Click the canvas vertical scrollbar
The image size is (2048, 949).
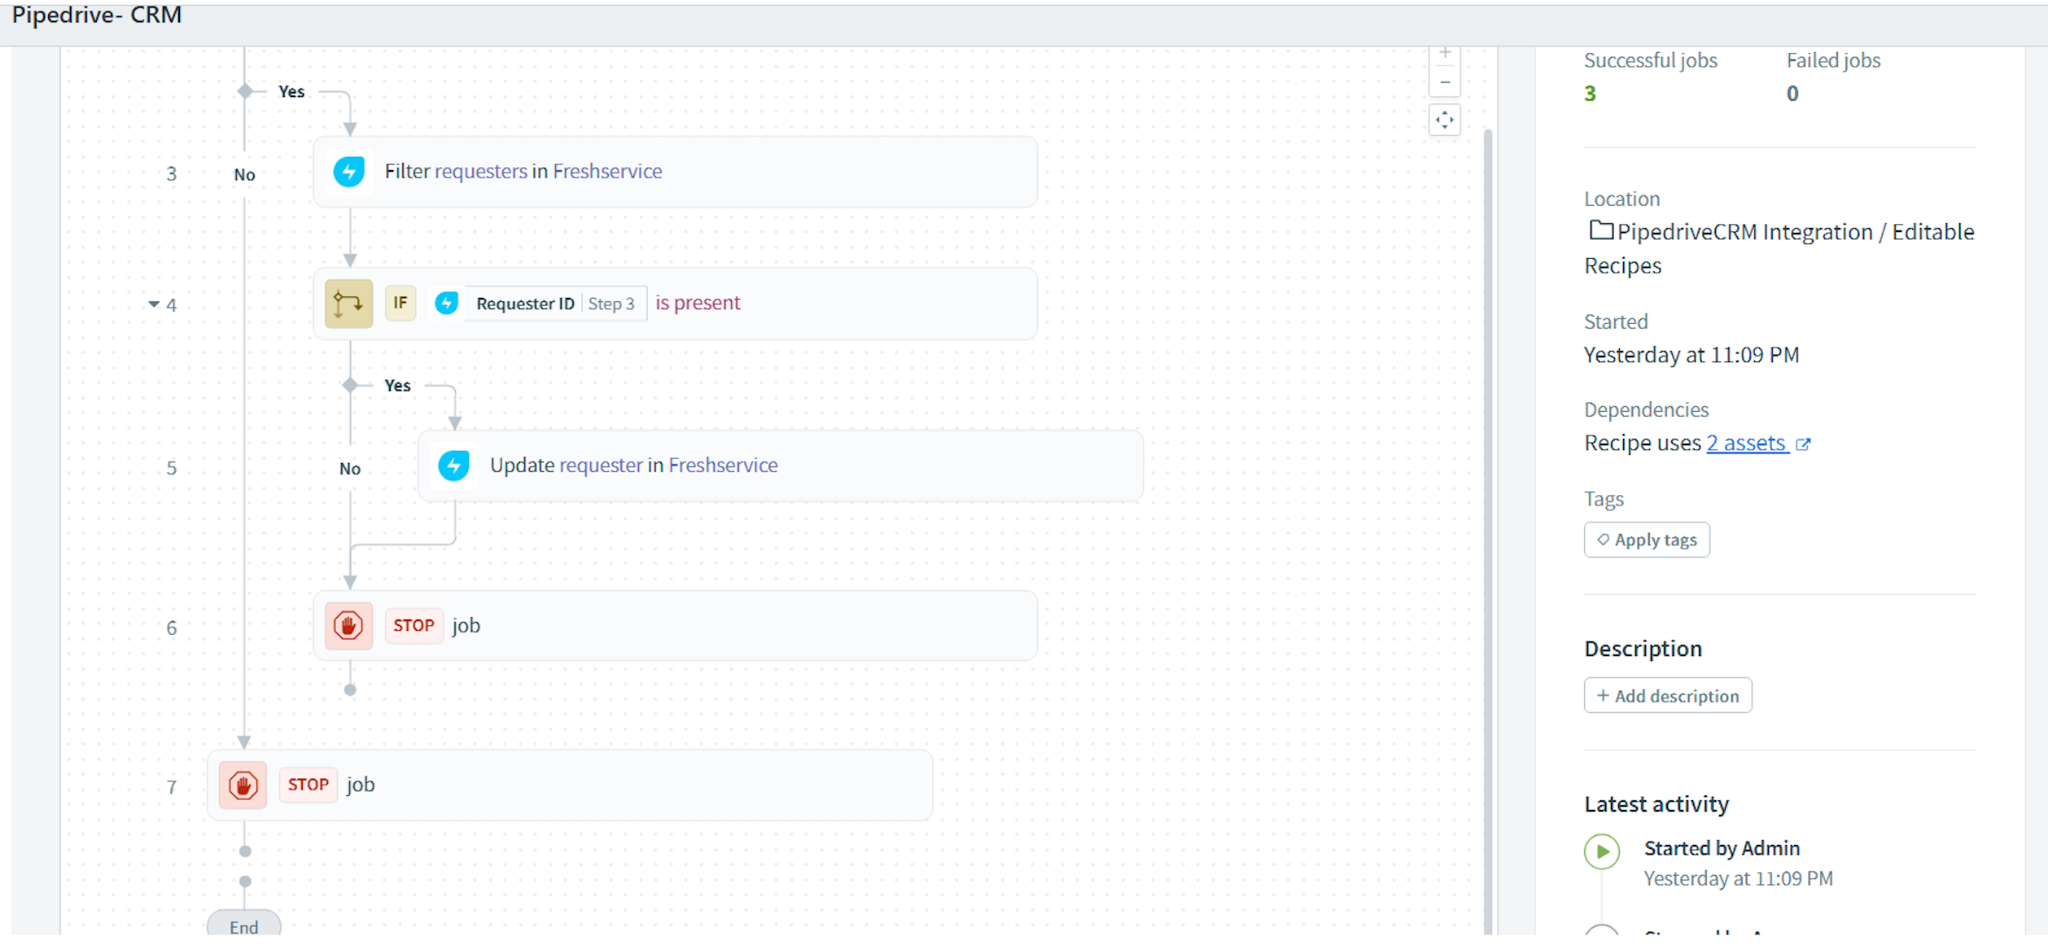pos(1488,530)
